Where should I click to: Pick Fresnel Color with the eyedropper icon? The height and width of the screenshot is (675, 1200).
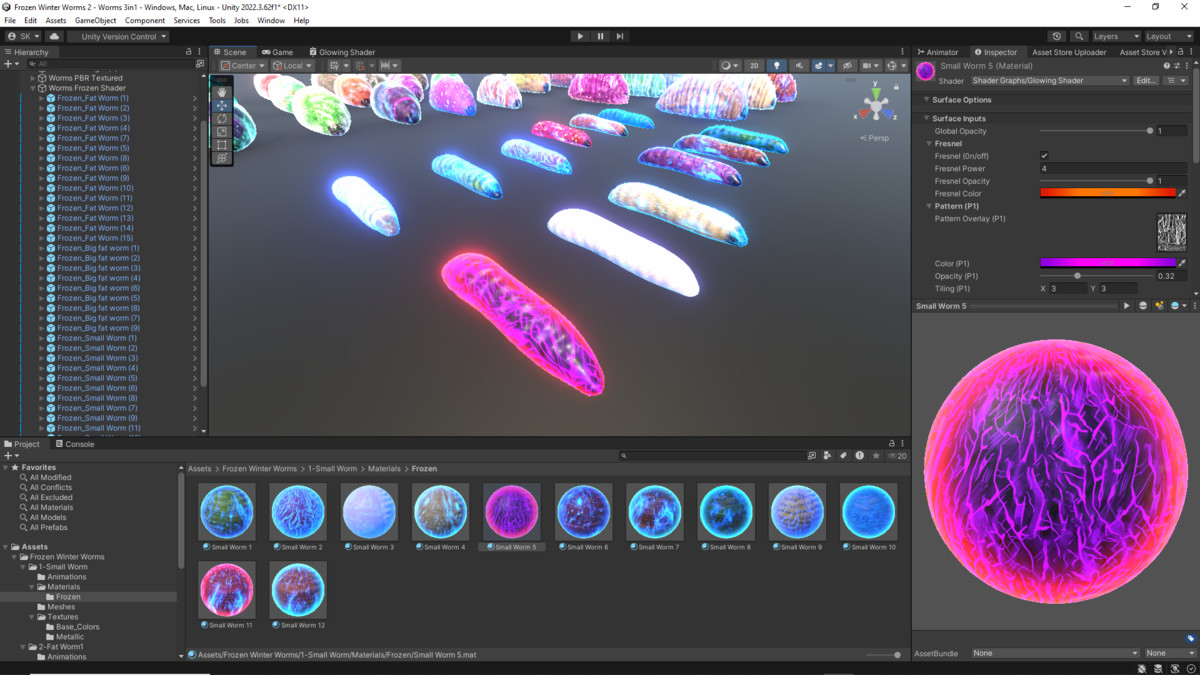1182,194
